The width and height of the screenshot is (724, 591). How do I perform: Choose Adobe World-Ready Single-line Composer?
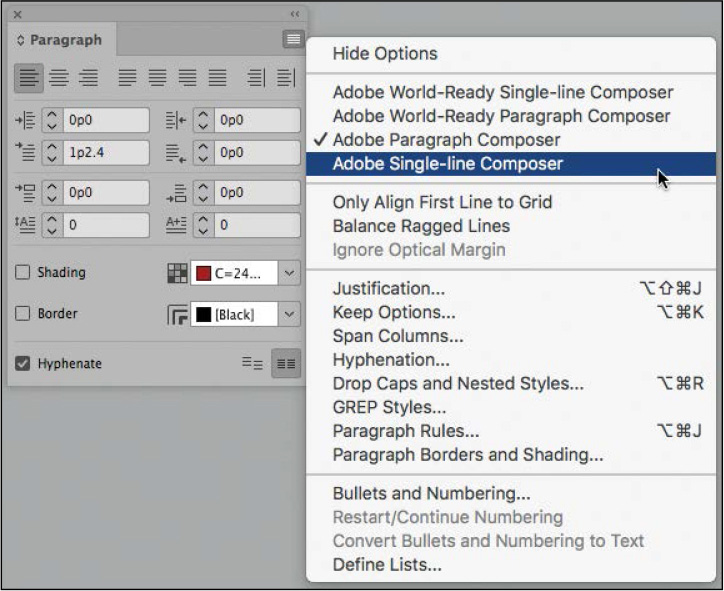point(511,92)
